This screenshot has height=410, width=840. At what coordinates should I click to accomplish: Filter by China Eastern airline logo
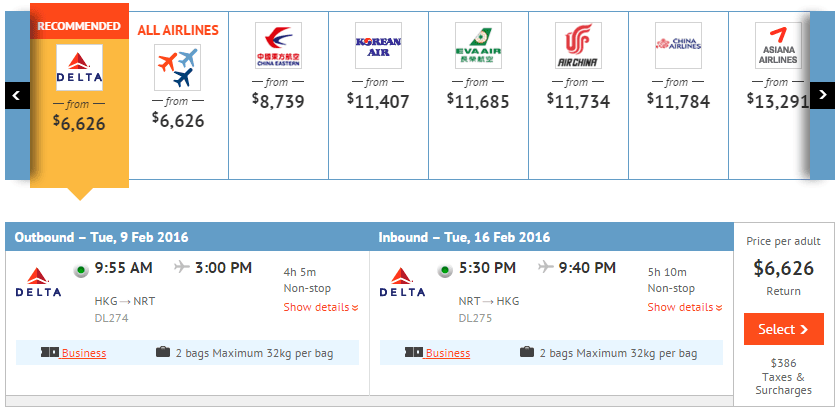pyautogui.click(x=278, y=46)
